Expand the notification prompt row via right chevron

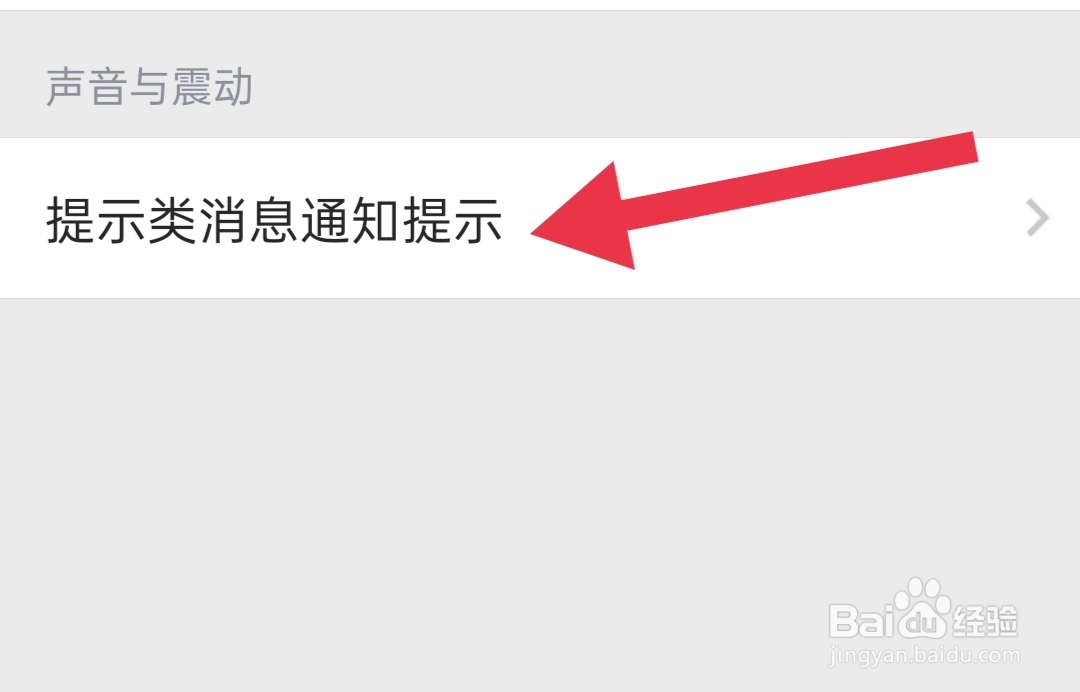point(1037,218)
